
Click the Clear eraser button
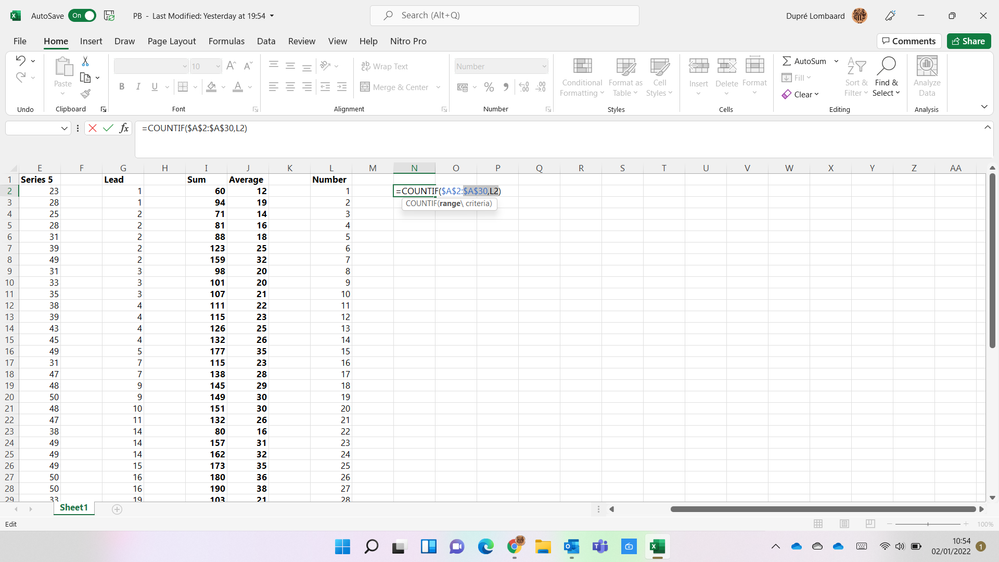pyautogui.click(x=800, y=94)
